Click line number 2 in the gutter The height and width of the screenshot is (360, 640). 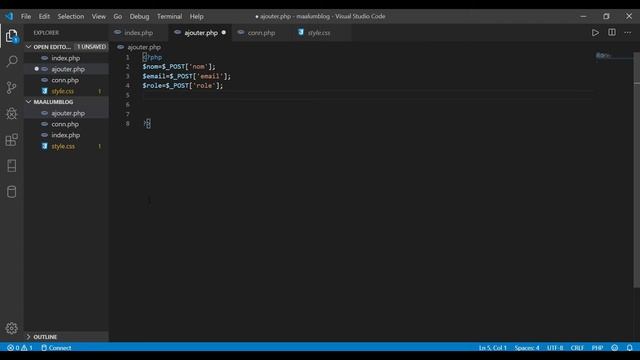click(x=127, y=67)
